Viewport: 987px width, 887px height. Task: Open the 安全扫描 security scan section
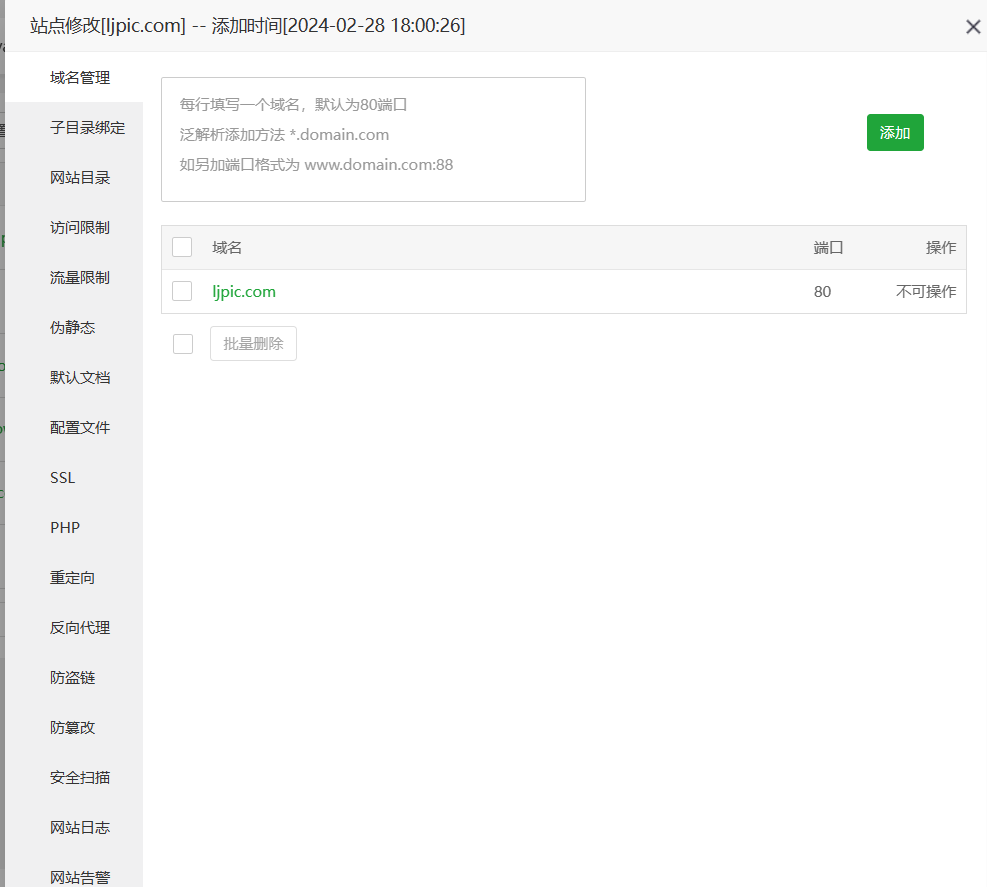80,777
